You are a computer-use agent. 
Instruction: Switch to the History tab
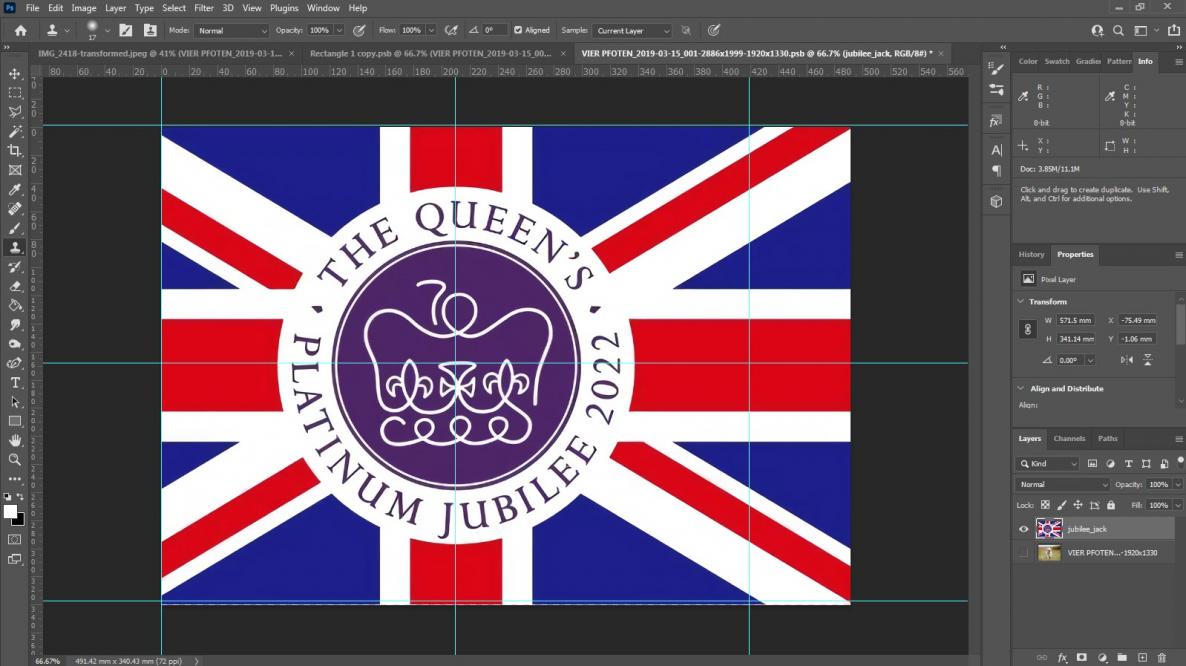pyautogui.click(x=1031, y=255)
